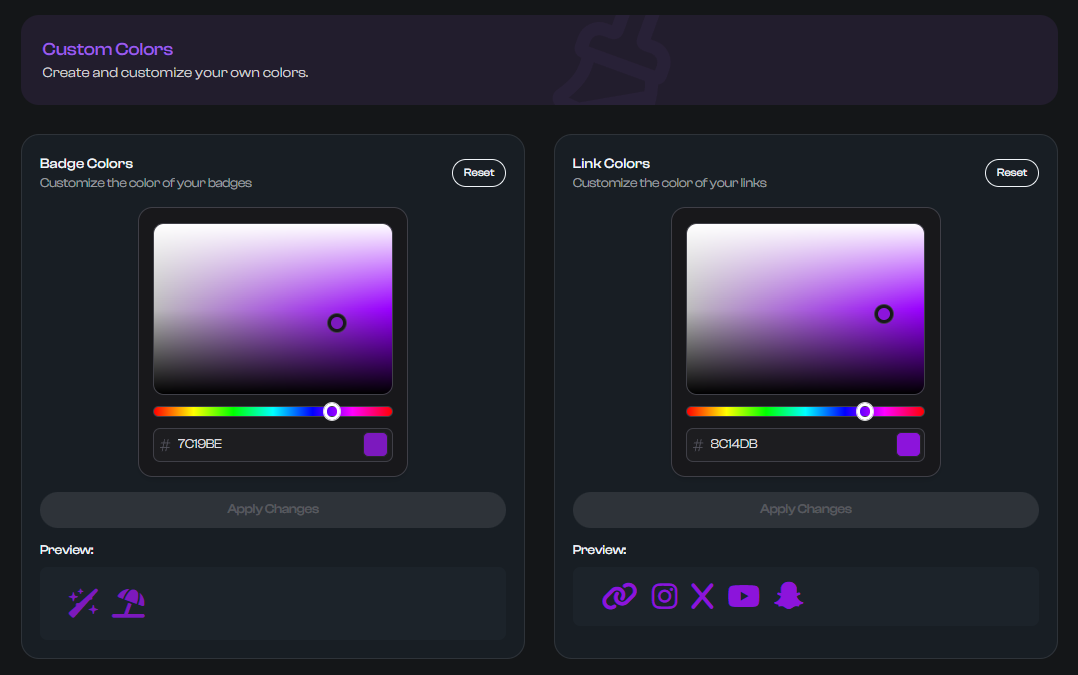Focus the 7C19BE hex color field
Screen dimensions: 1078x675
(x=273, y=445)
